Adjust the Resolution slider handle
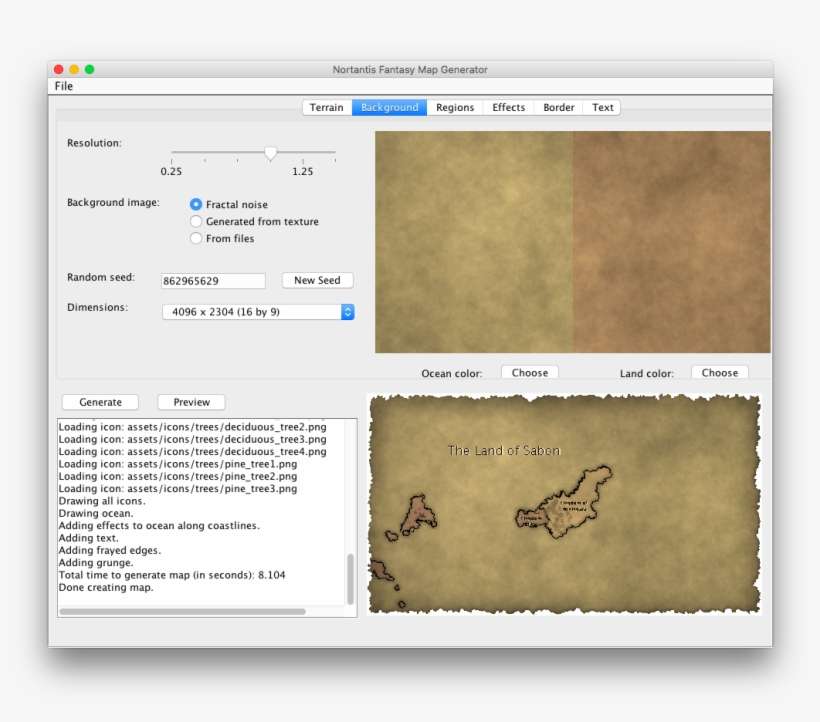820x722 pixels. [270, 152]
